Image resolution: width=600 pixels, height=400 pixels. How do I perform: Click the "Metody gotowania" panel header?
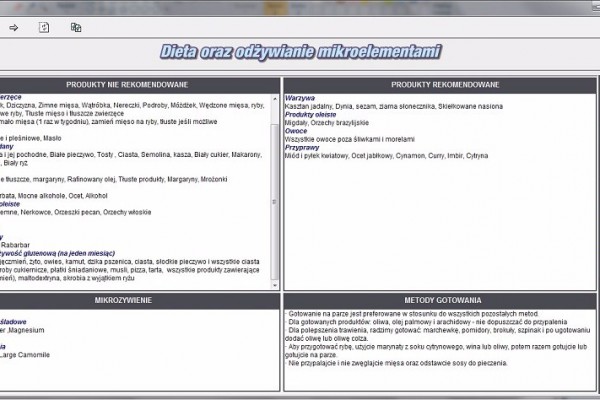point(440,299)
